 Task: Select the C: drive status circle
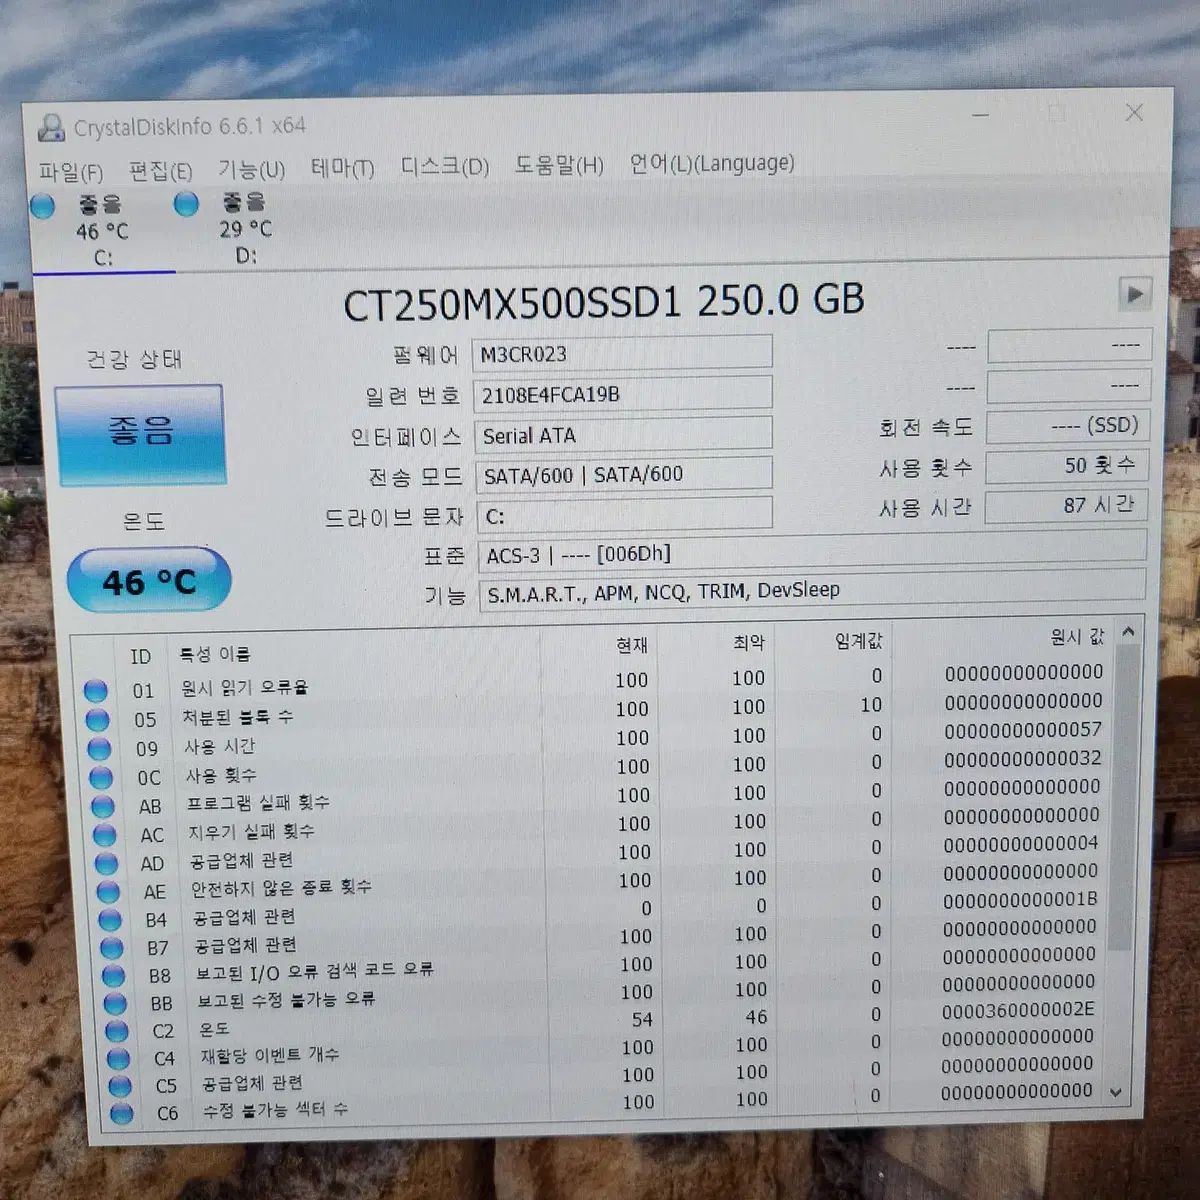(x=43, y=206)
